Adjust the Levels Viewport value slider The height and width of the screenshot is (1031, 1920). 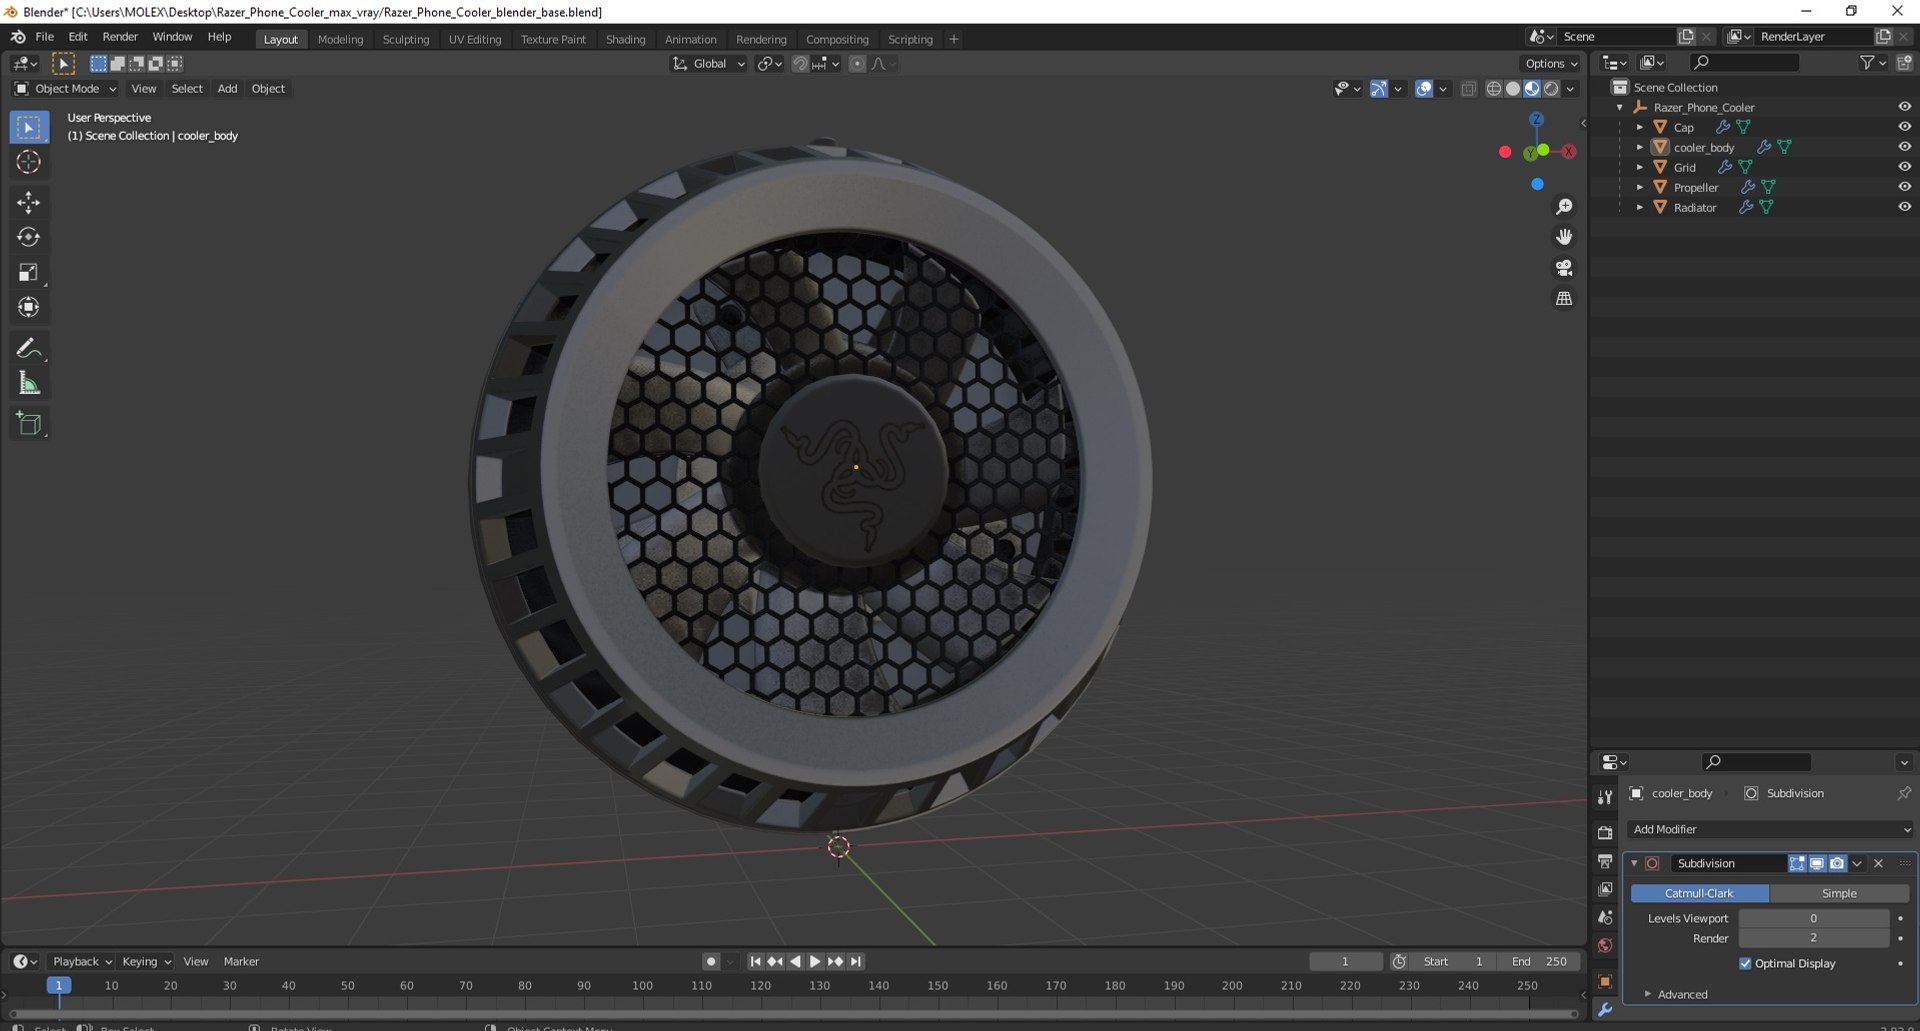point(1813,919)
